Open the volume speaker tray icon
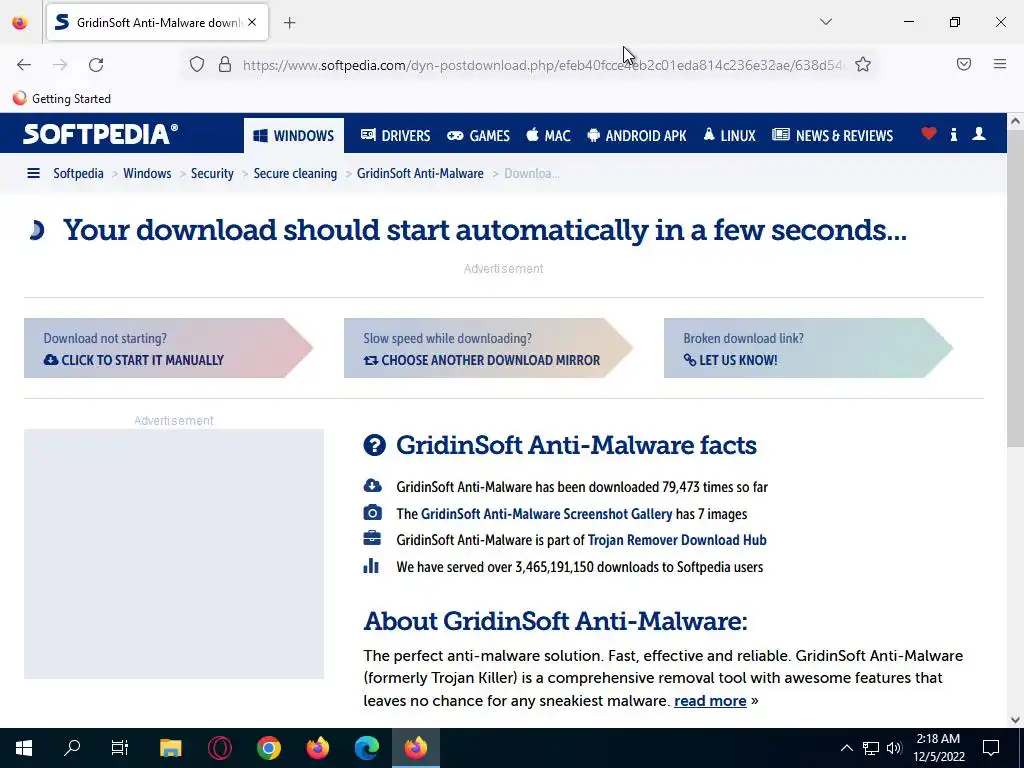The width and height of the screenshot is (1024, 768). (894, 748)
